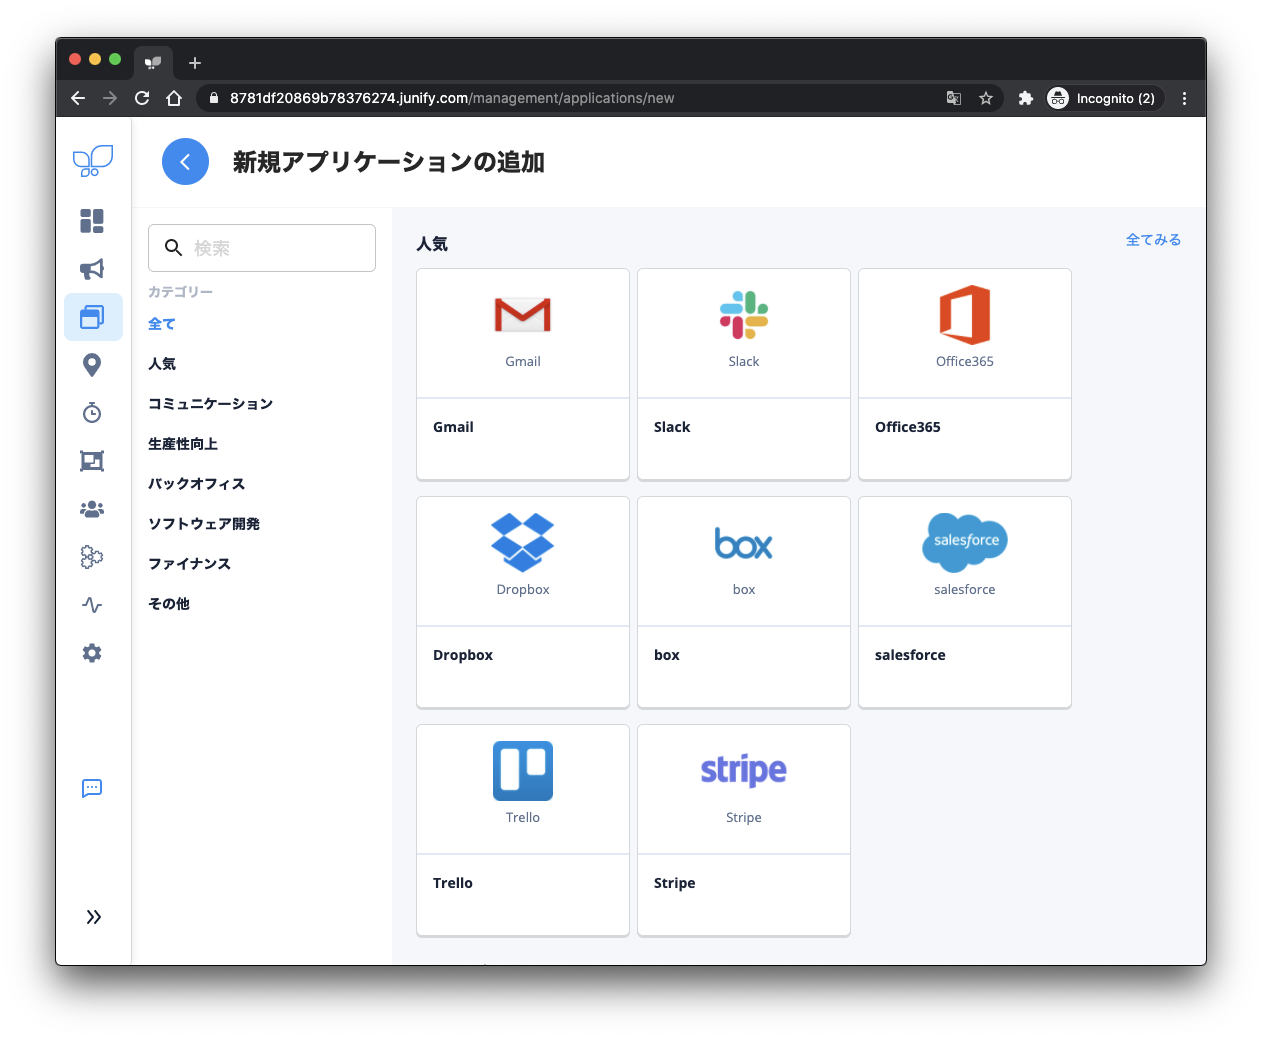Select the ファイナンス category
The height and width of the screenshot is (1039, 1262).
[x=190, y=564]
